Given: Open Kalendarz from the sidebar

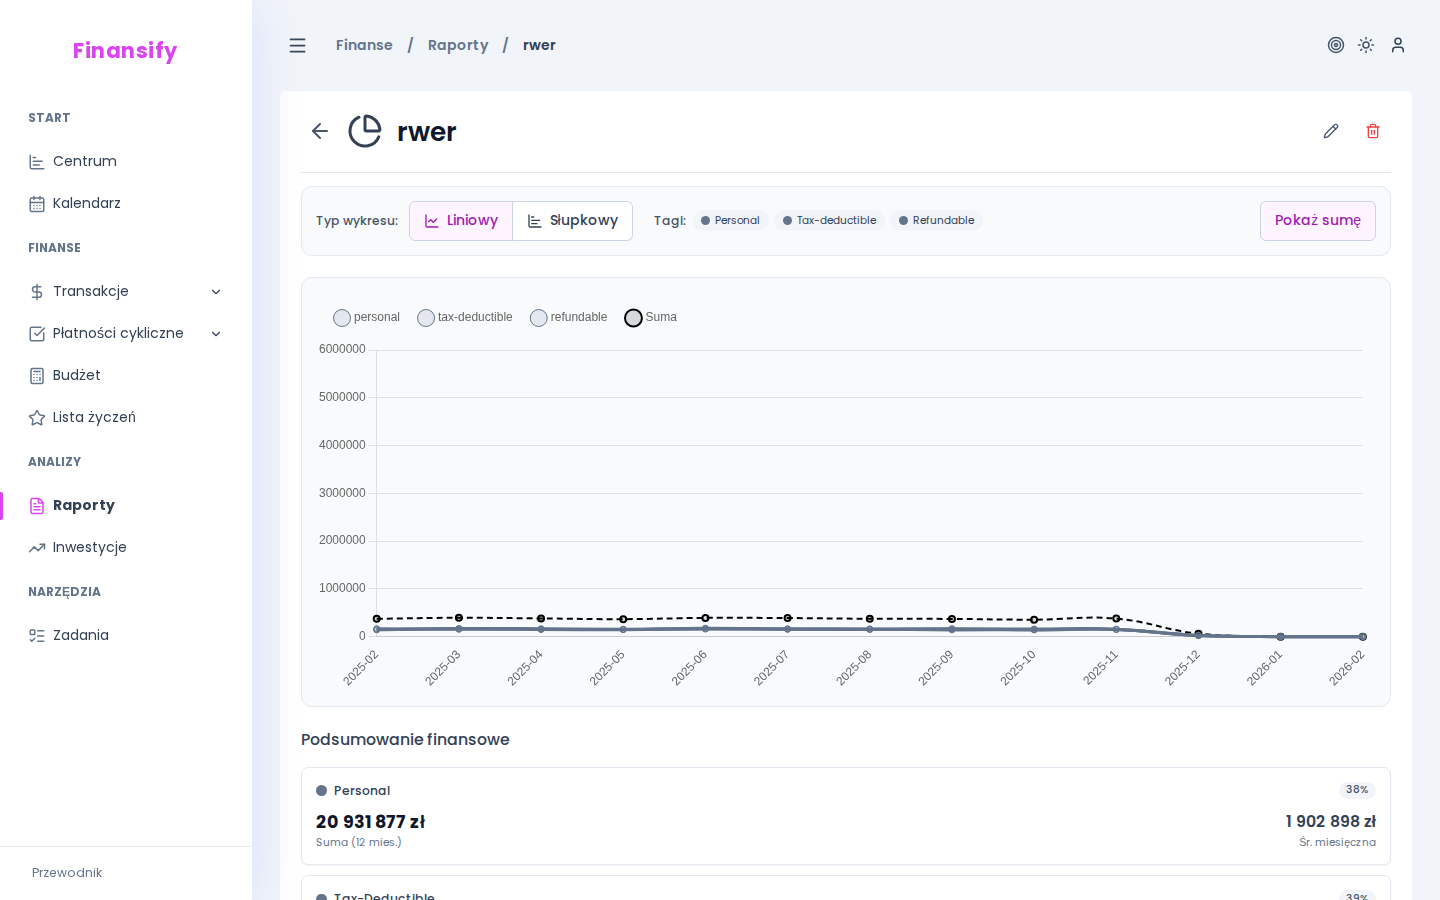Looking at the screenshot, I should click(x=86, y=203).
